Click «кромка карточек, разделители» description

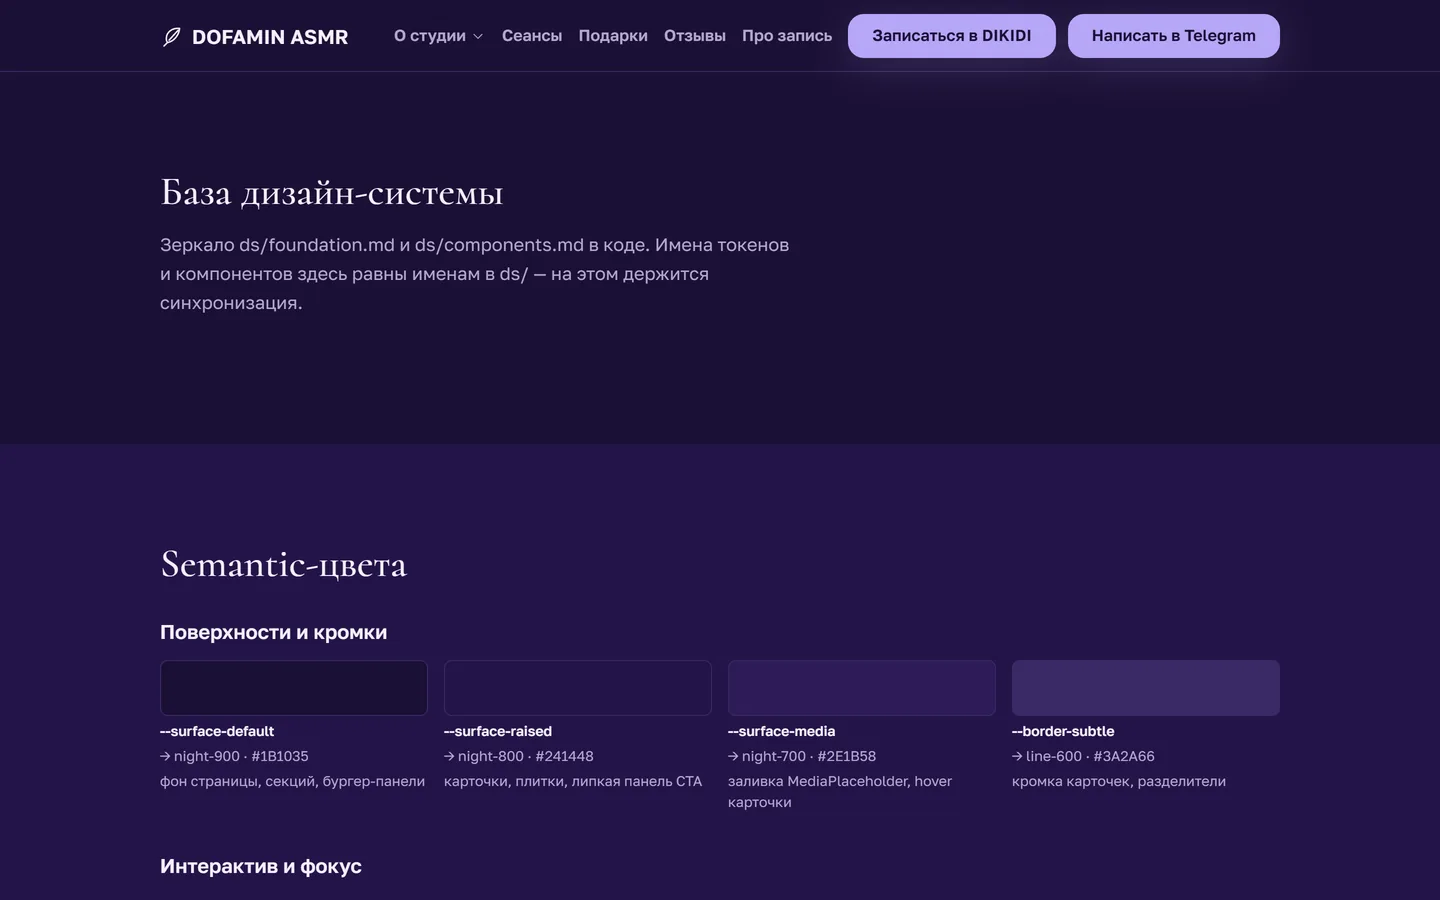click(1119, 781)
